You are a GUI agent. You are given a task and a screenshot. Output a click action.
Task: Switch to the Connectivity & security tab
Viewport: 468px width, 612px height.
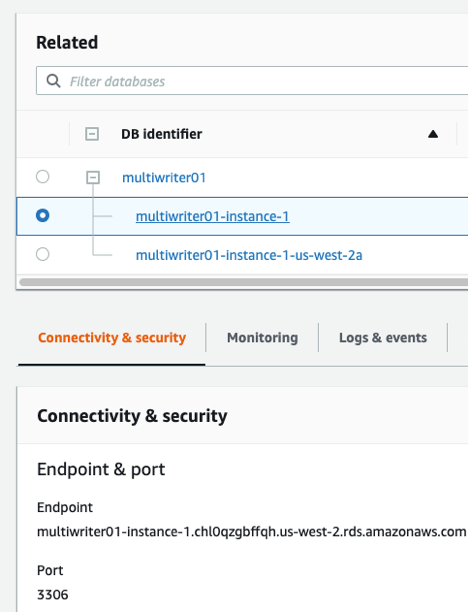coord(112,338)
